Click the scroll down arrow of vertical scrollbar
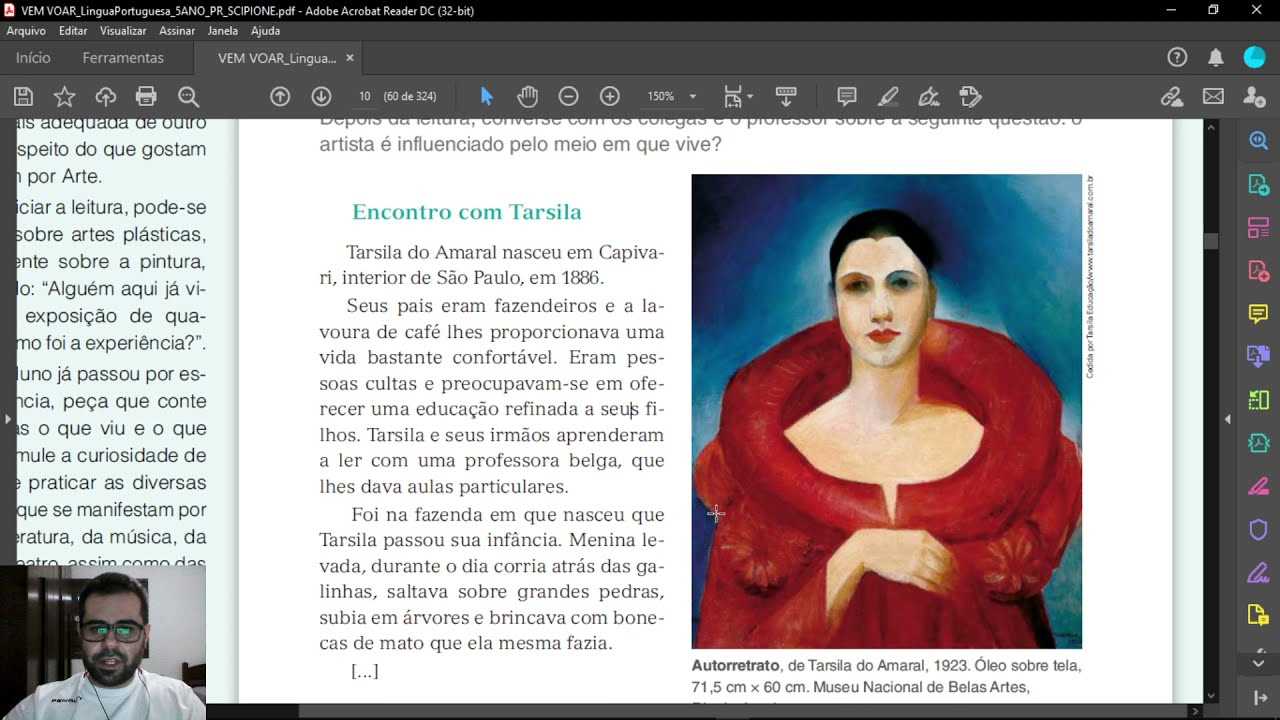Screen dimensions: 1280x720 [1210, 696]
